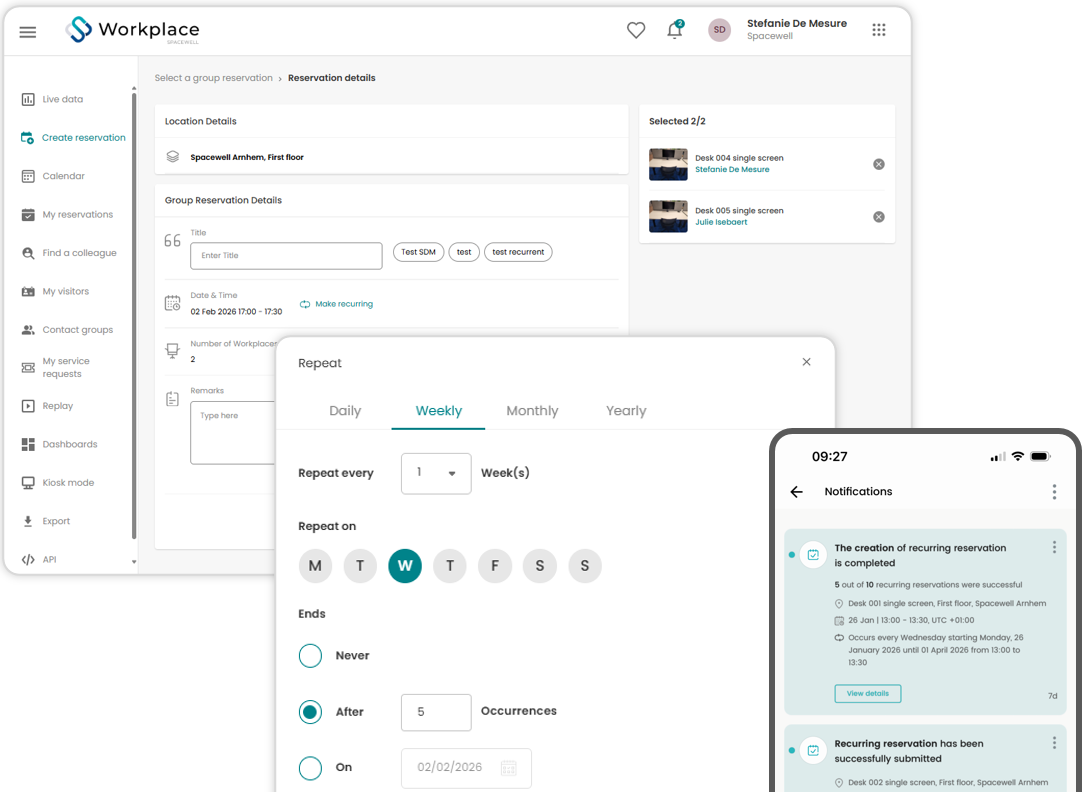Go back from phone Notifications screen
This screenshot has width=1086, height=792.
(x=796, y=492)
